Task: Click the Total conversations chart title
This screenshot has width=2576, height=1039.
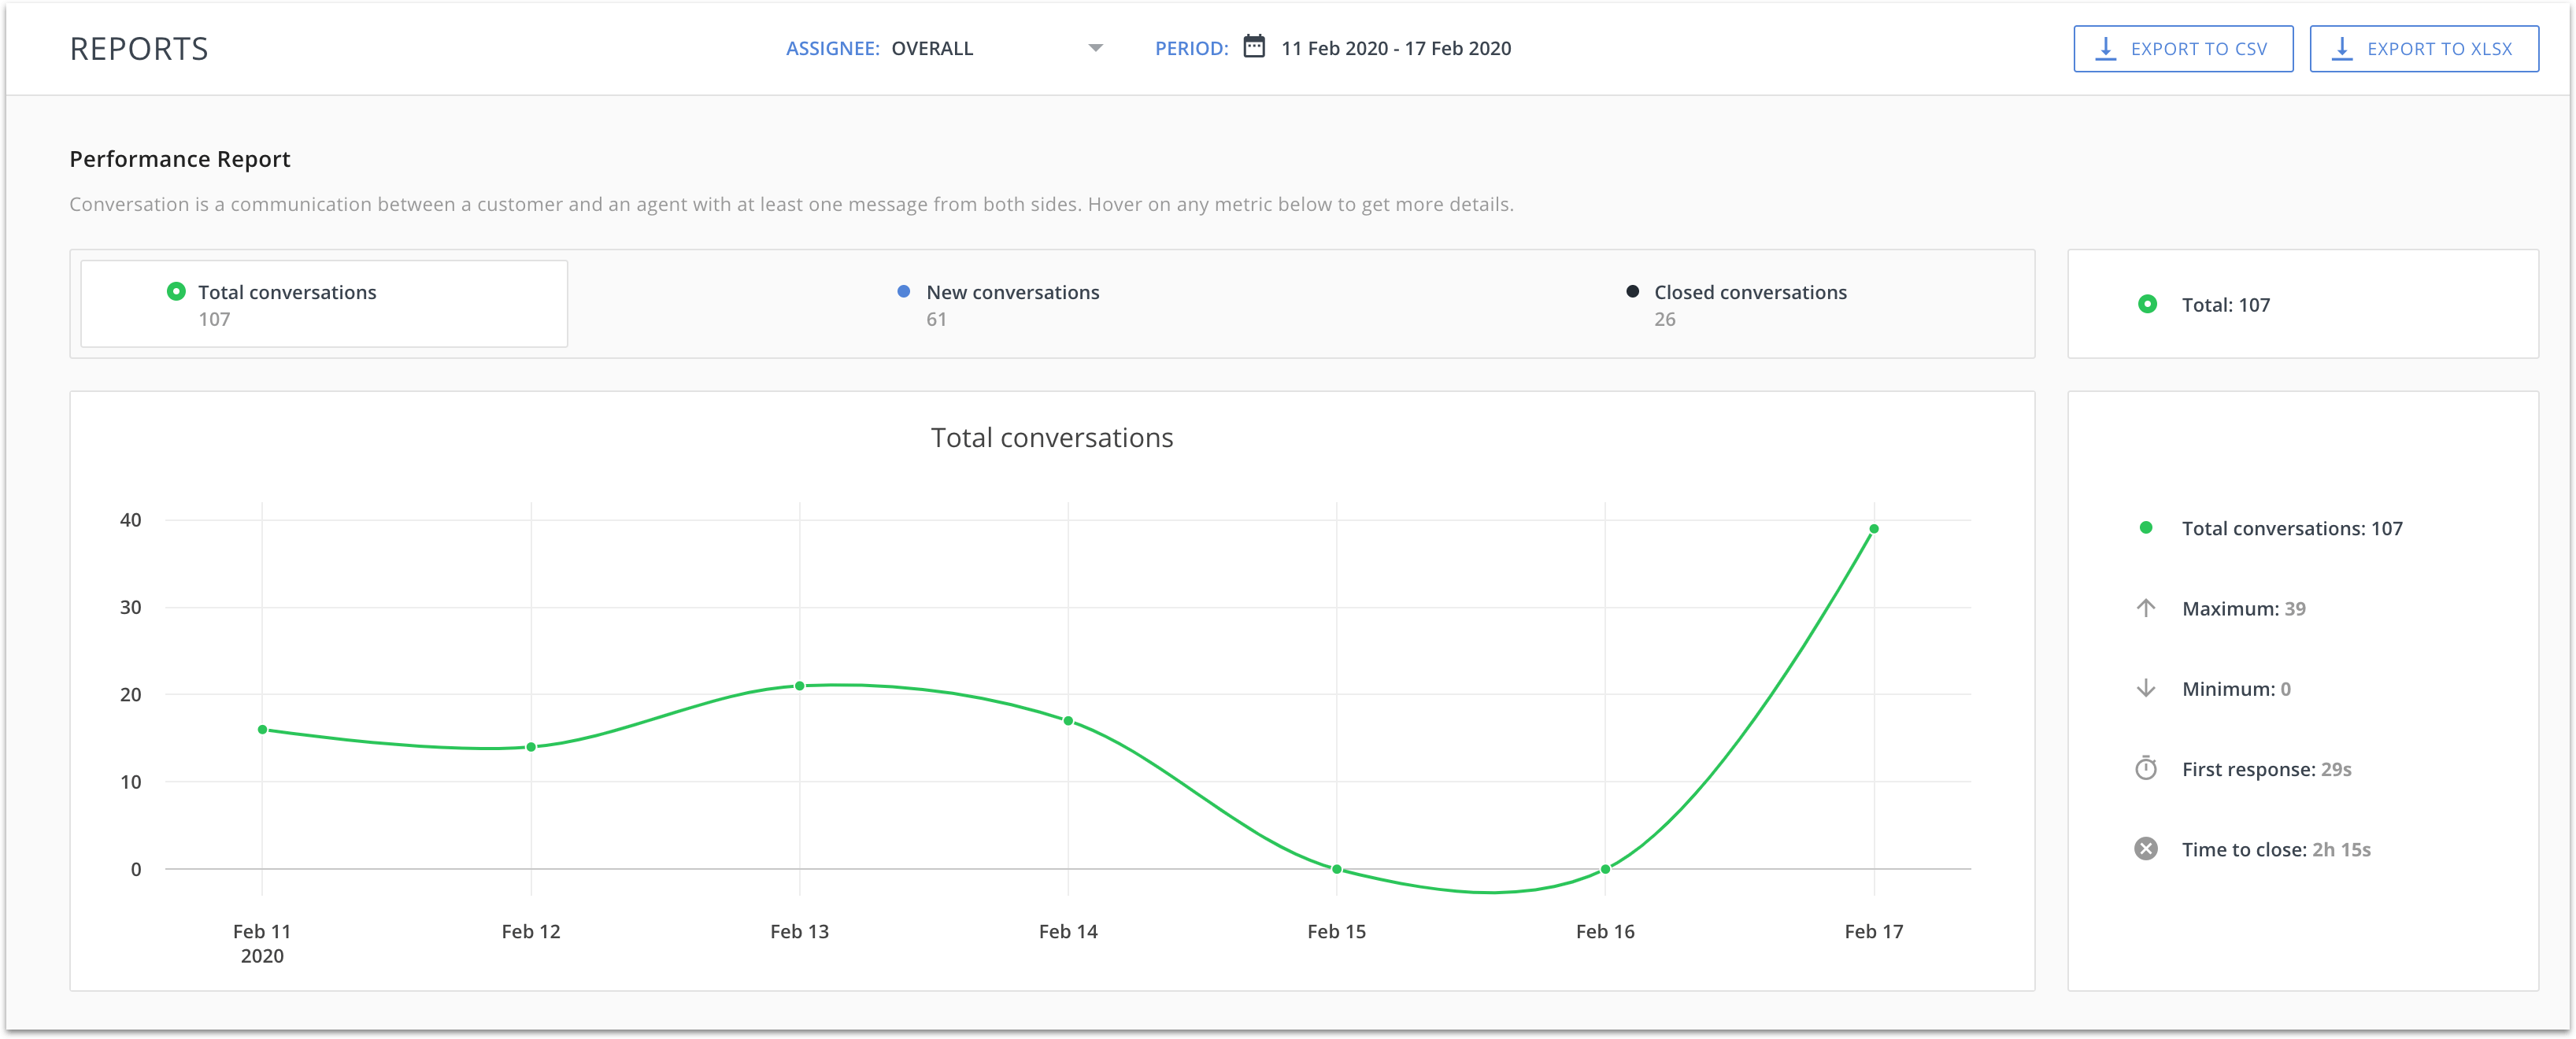Action: [x=1052, y=438]
